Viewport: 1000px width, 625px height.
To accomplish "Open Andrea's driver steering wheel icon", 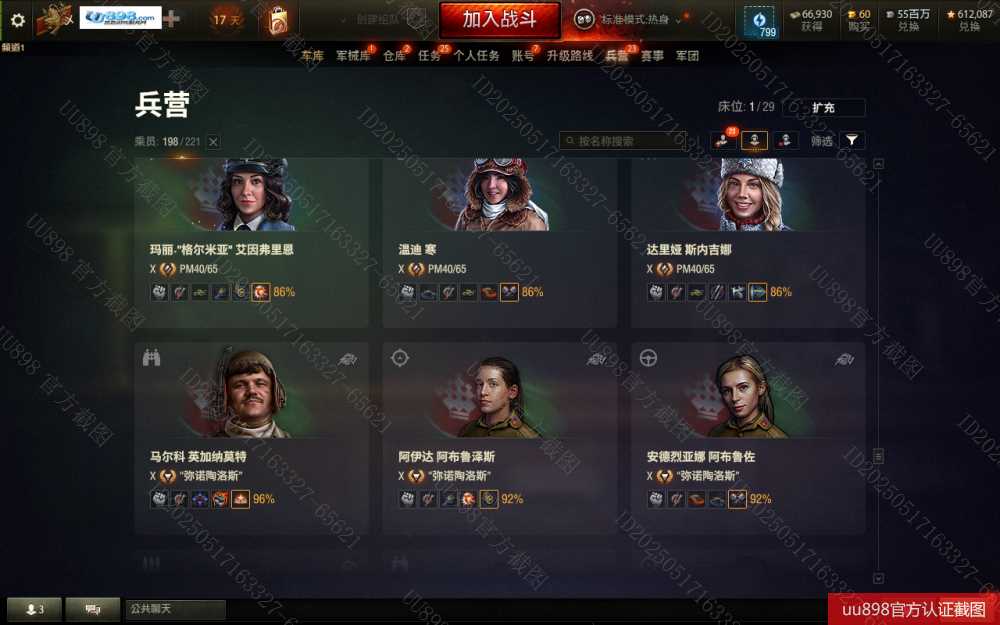I will [x=649, y=358].
